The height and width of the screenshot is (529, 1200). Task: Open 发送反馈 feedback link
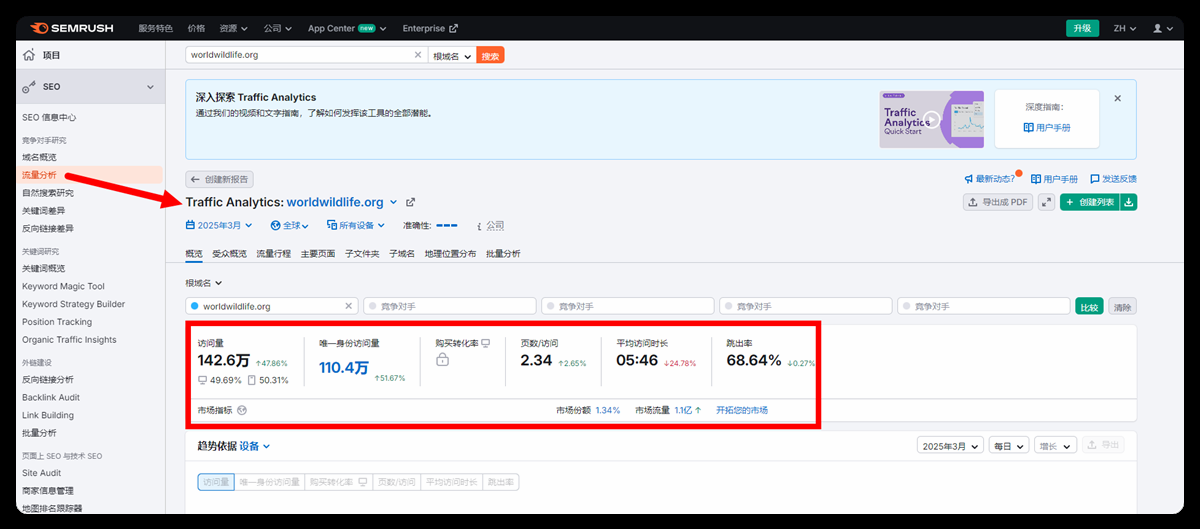(1113, 179)
